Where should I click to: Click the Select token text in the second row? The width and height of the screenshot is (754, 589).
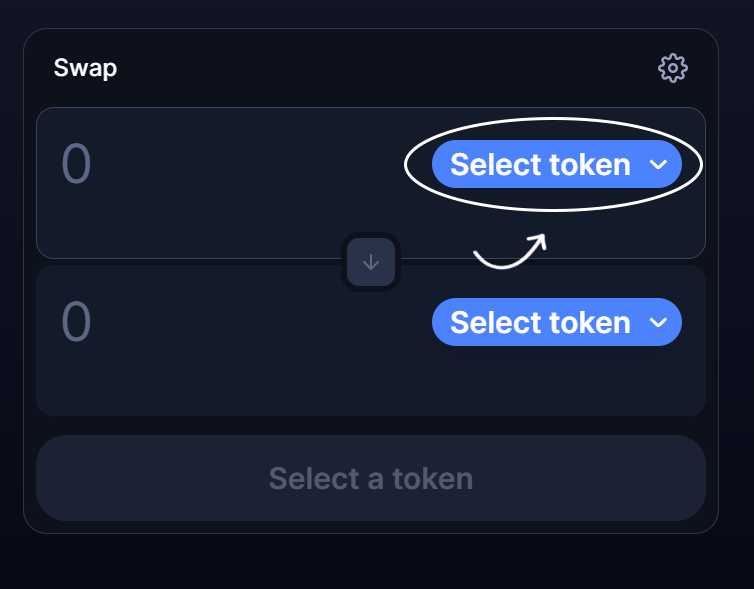(x=540, y=323)
